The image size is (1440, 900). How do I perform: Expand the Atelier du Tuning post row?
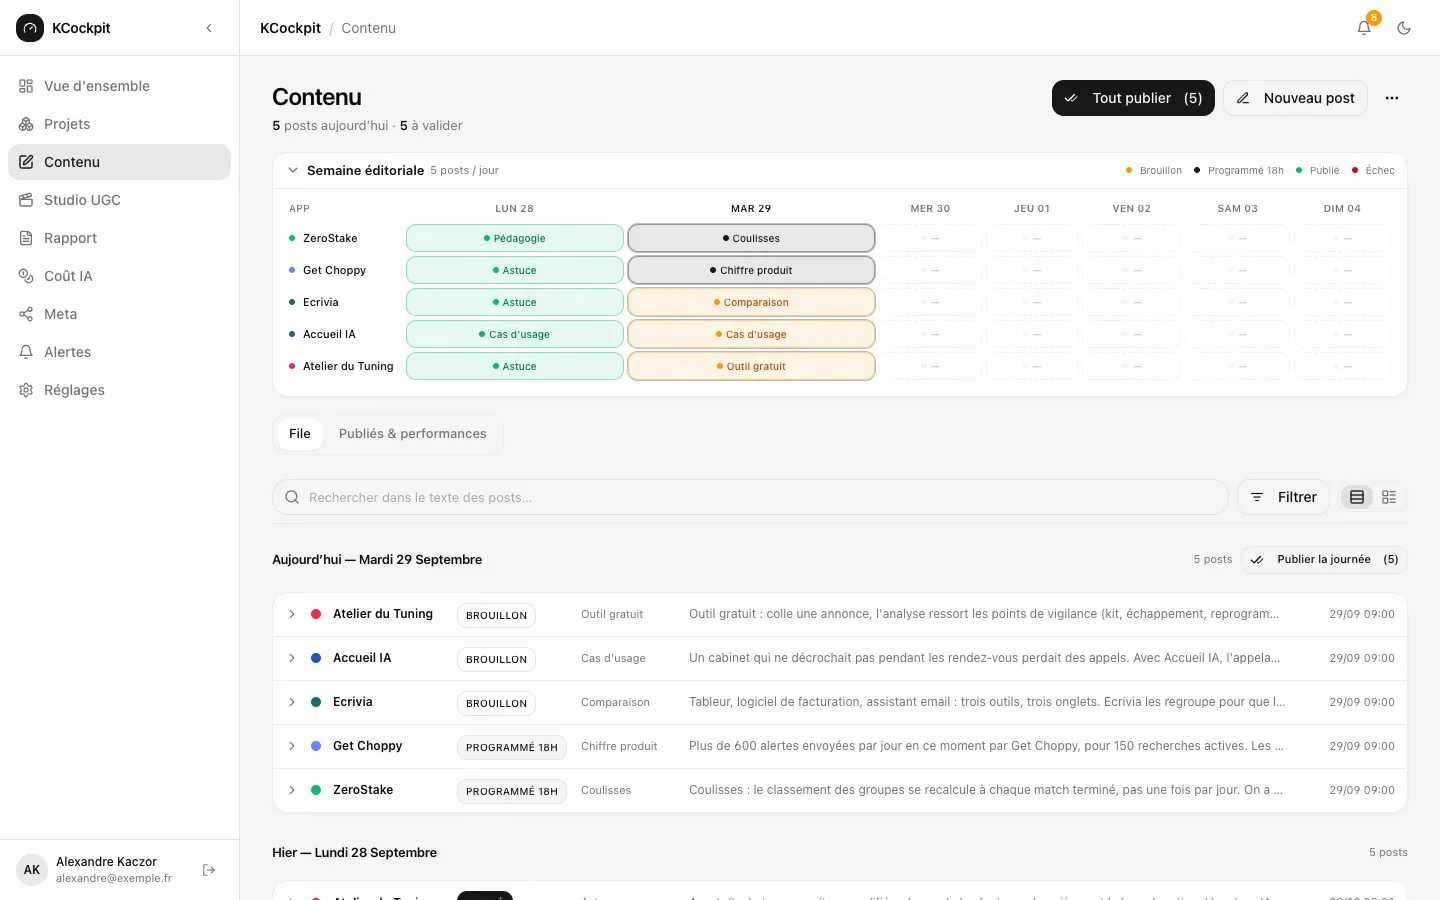292,614
